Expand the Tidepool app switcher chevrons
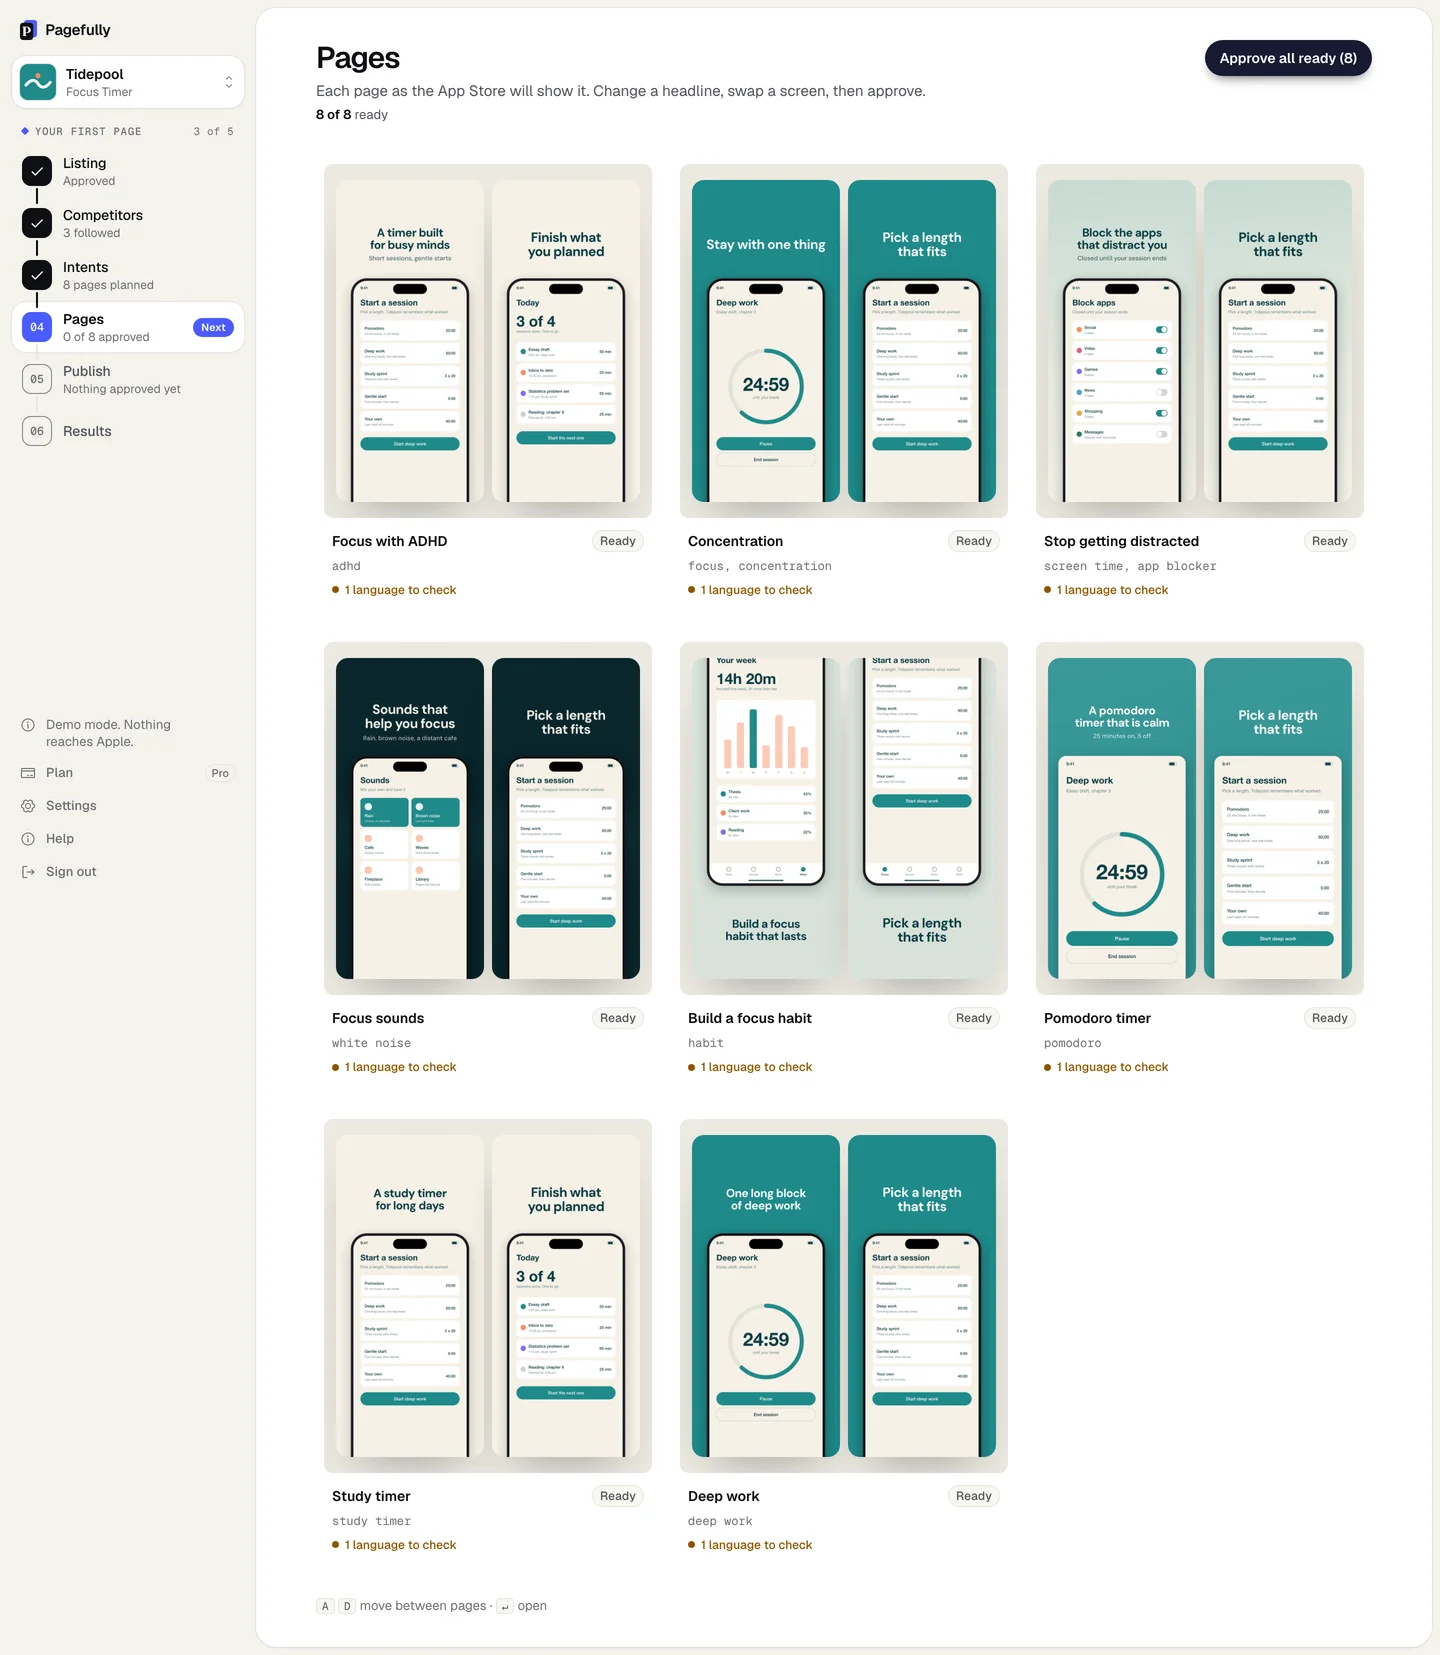The image size is (1440, 1655). coord(229,82)
